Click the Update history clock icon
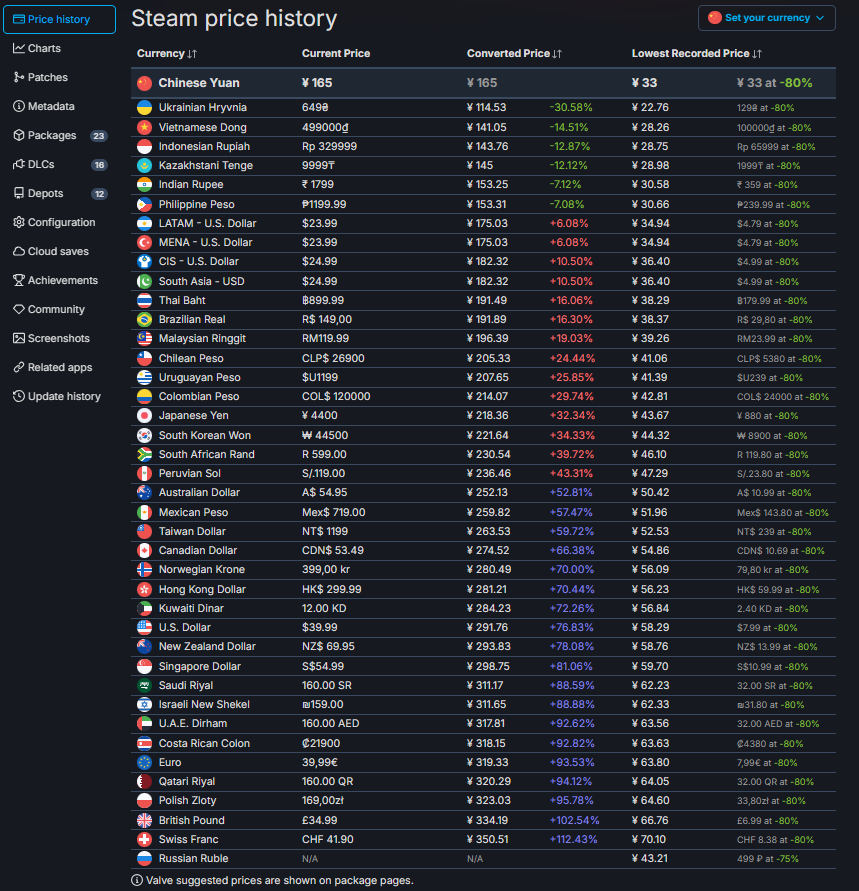The width and height of the screenshot is (859, 891). click(x=19, y=396)
